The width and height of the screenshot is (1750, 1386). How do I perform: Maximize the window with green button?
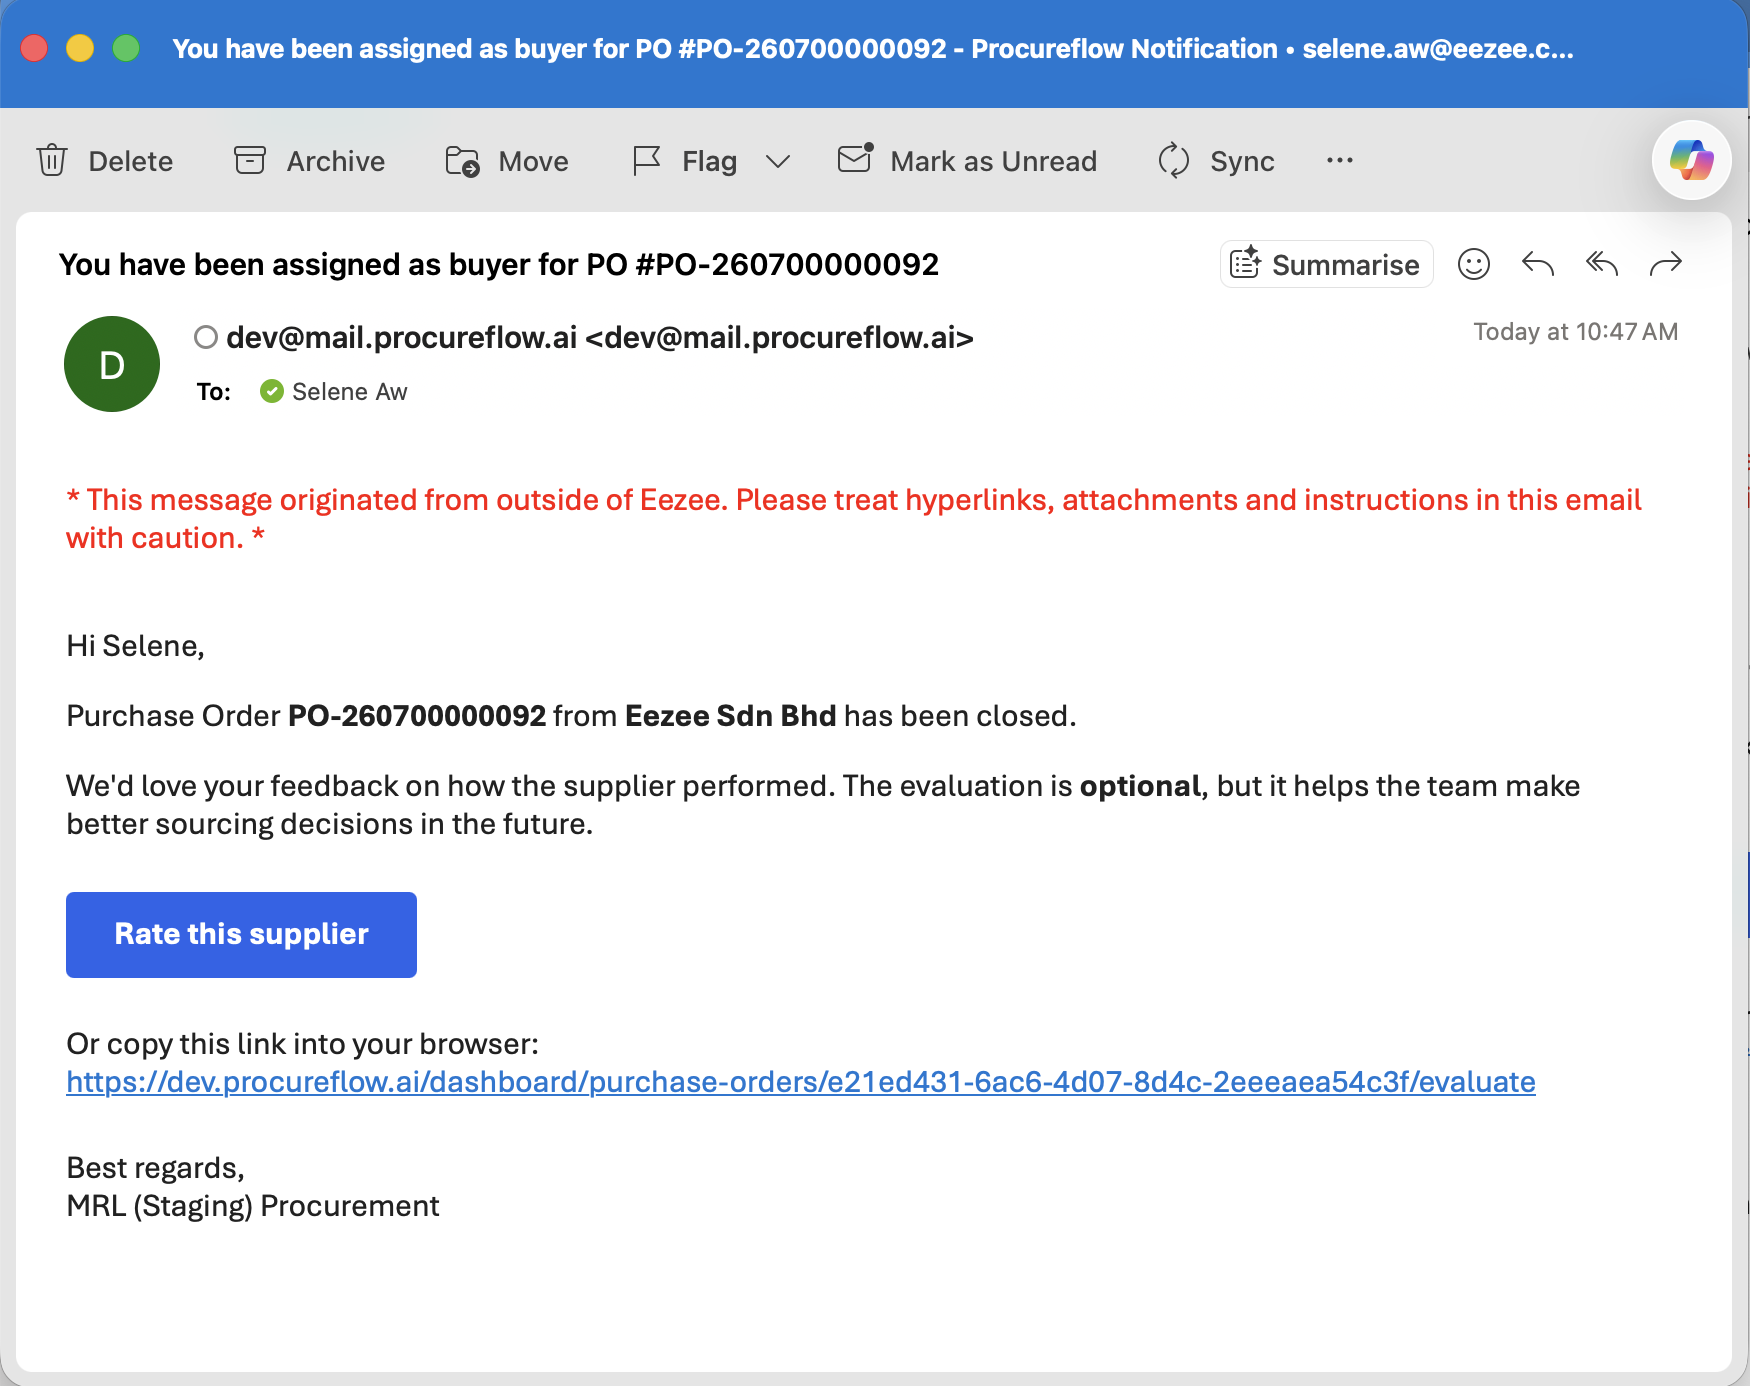tap(126, 48)
